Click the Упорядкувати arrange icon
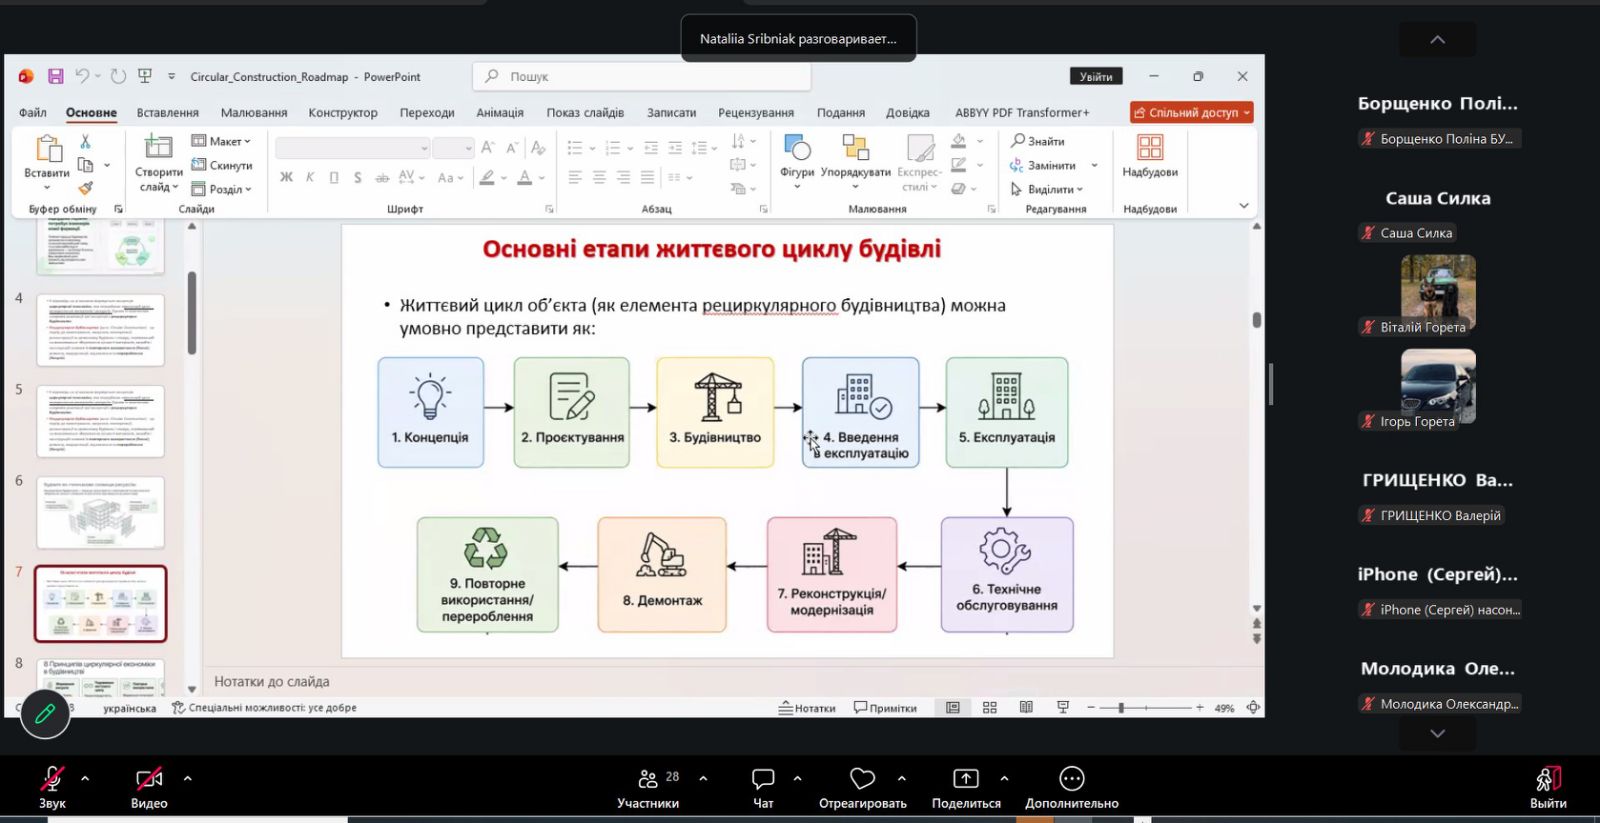 pos(855,147)
